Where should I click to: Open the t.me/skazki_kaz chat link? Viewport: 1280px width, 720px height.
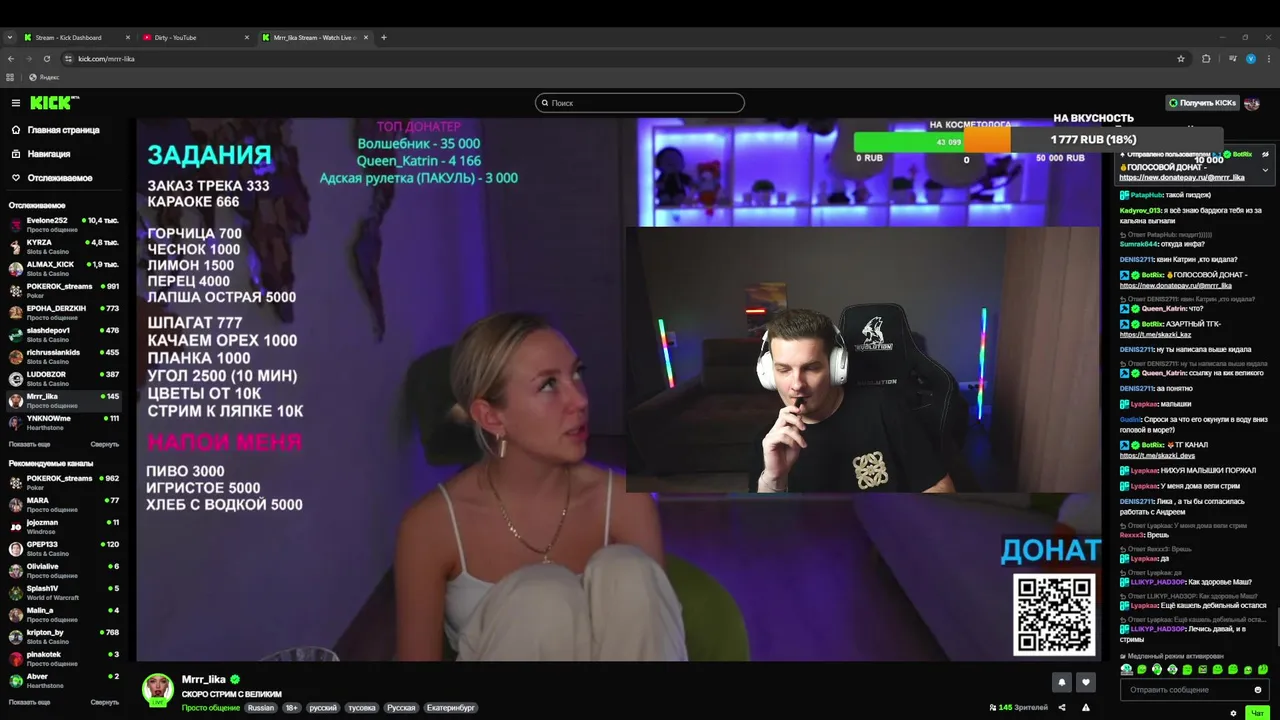point(1155,334)
